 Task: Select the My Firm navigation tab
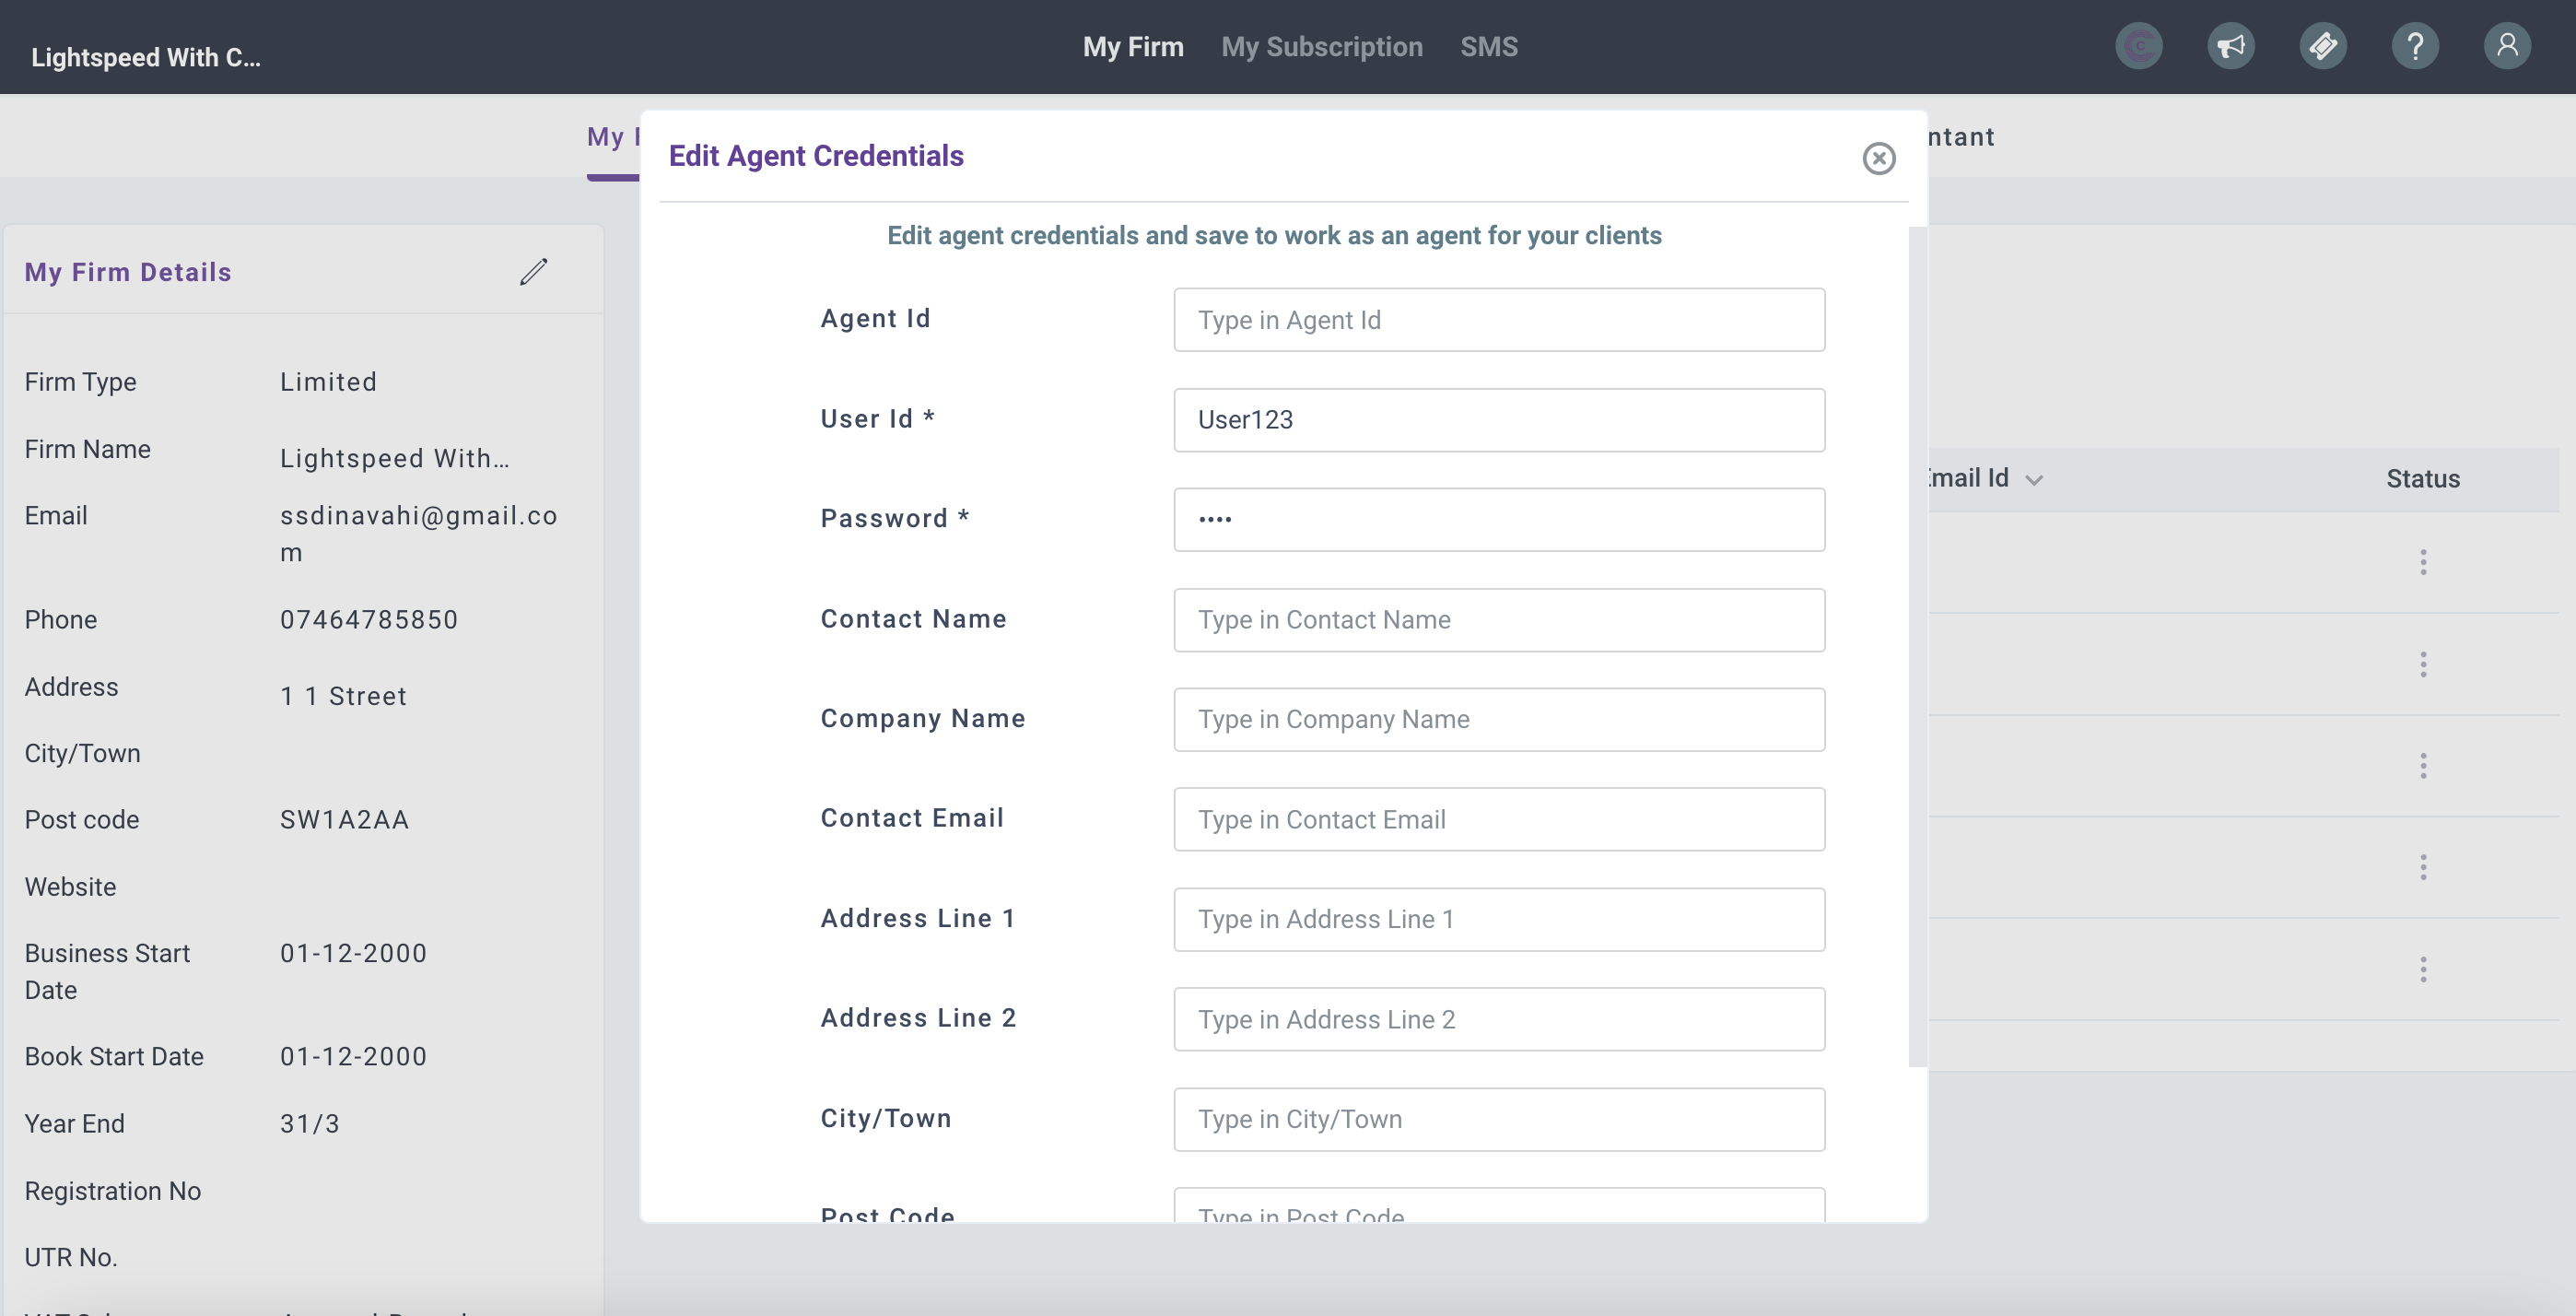pos(1132,46)
